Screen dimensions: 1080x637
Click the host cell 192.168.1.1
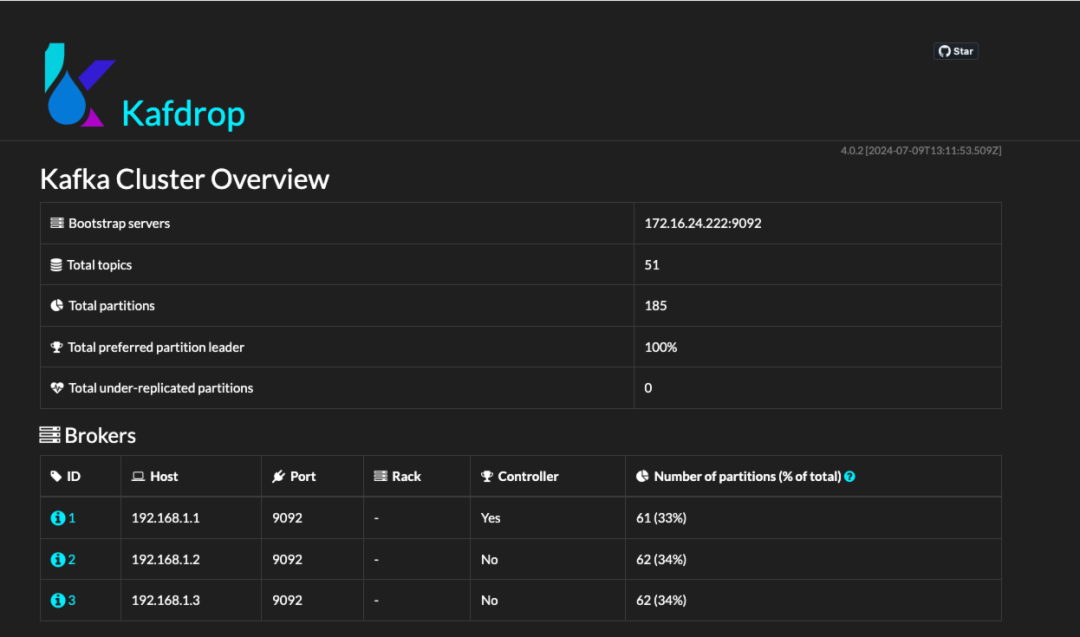tap(165, 518)
